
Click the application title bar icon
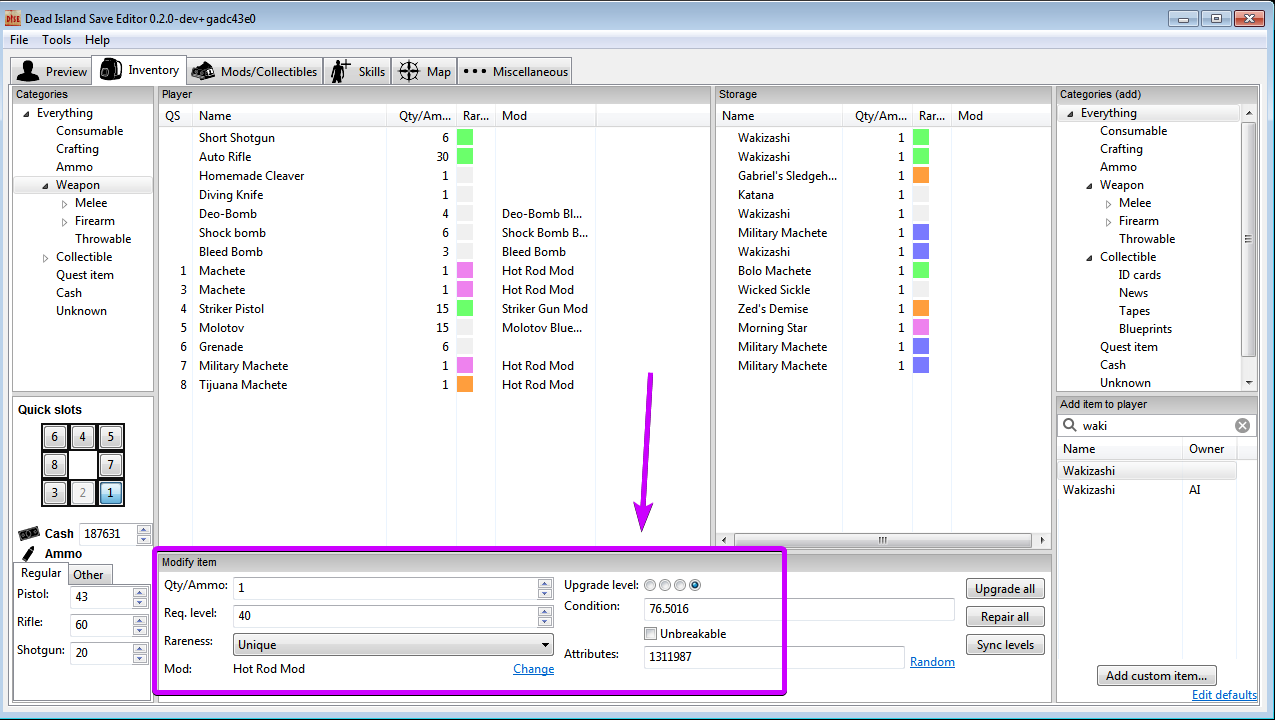tap(13, 18)
